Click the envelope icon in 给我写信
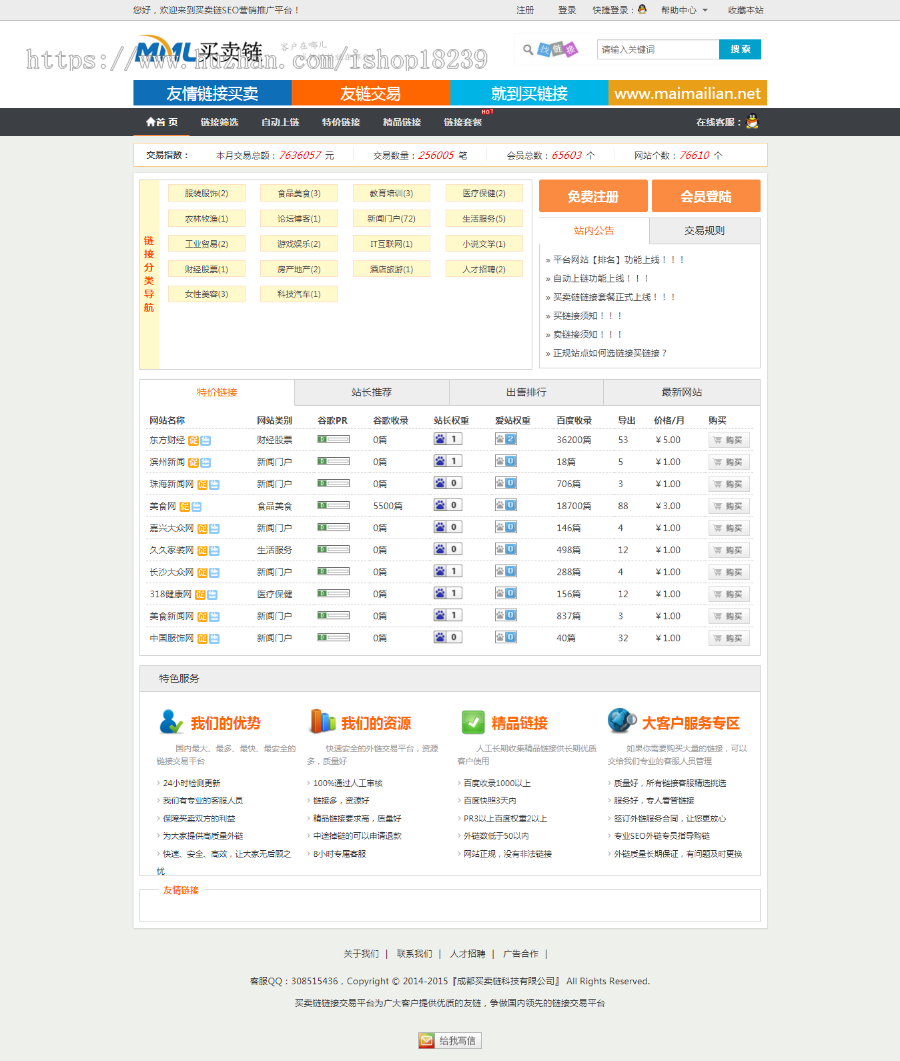The height and width of the screenshot is (1061, 900). [x=426, y=1041]
